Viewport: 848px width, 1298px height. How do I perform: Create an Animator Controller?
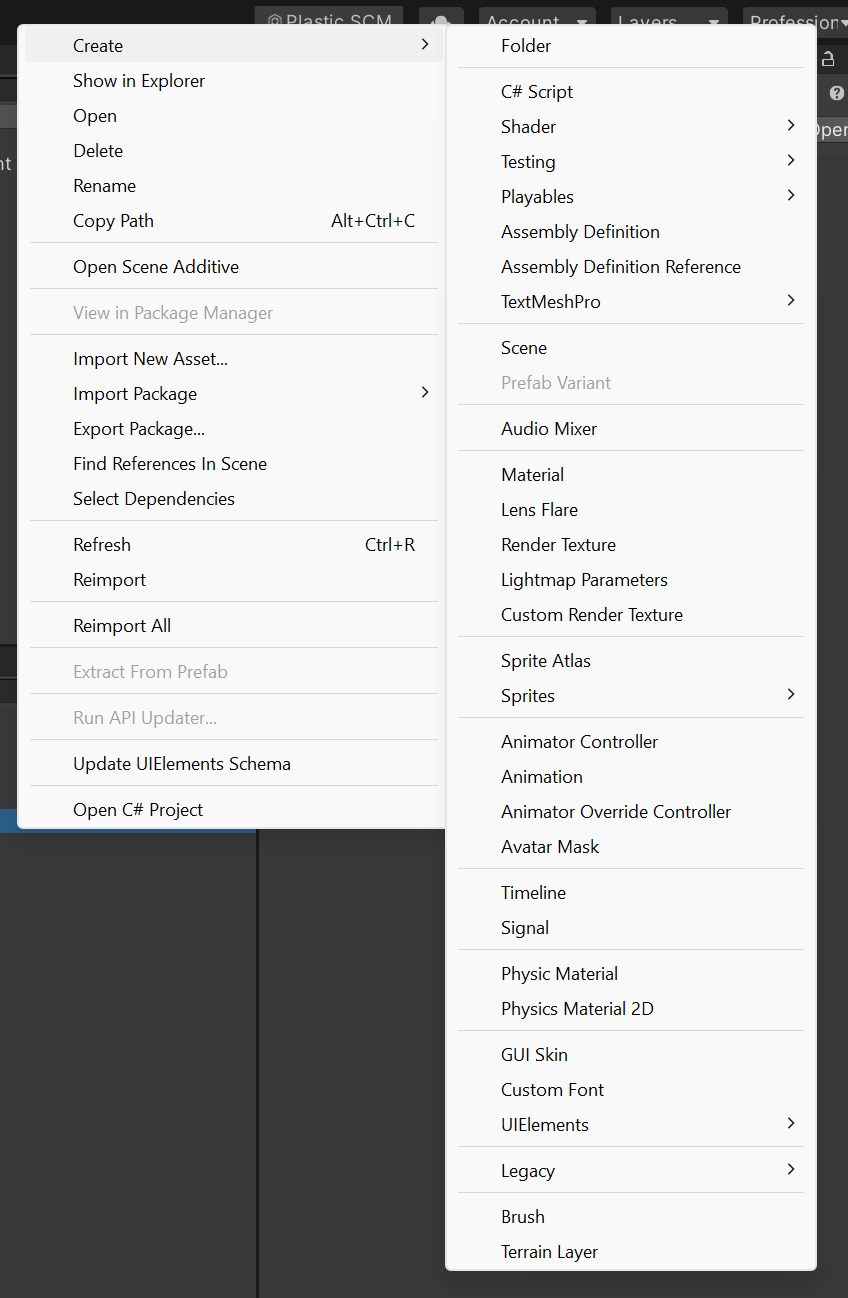click(x=631, y=742)
